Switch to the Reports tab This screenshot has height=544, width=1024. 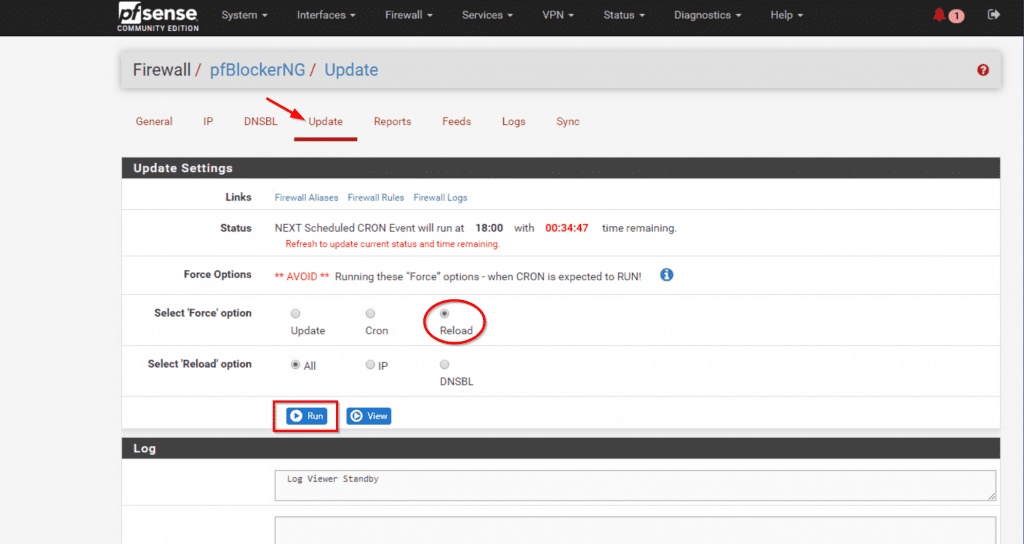[392, 121]
